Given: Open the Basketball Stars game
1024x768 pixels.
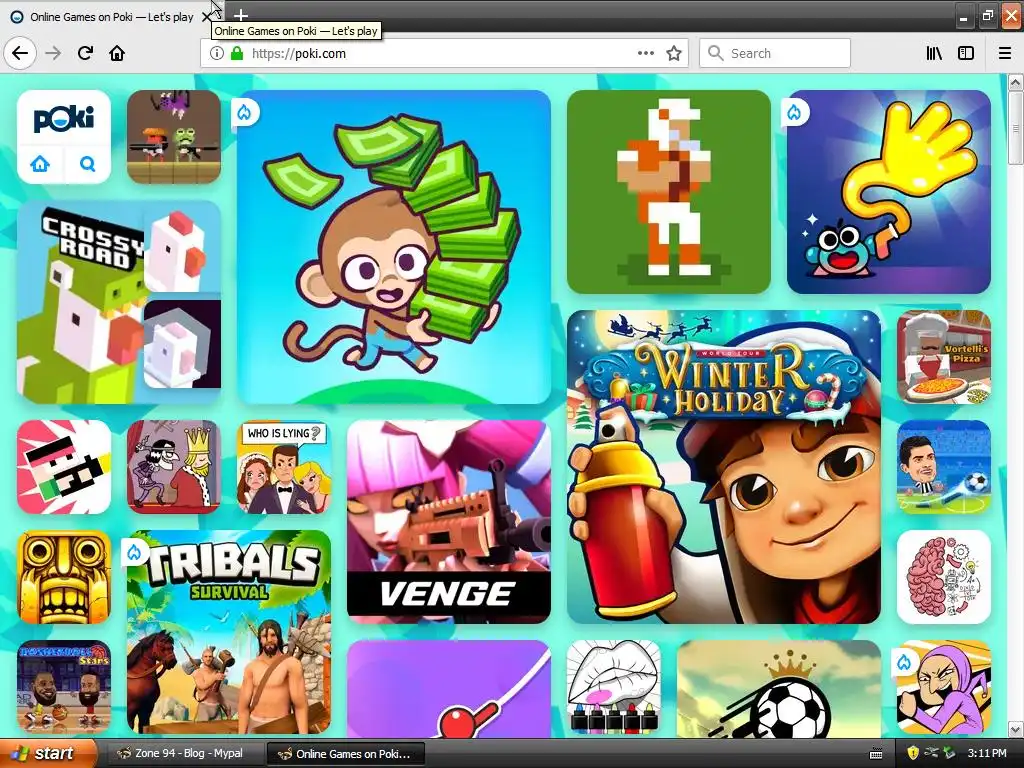Looking at the screenshot, I should (64, 687).
